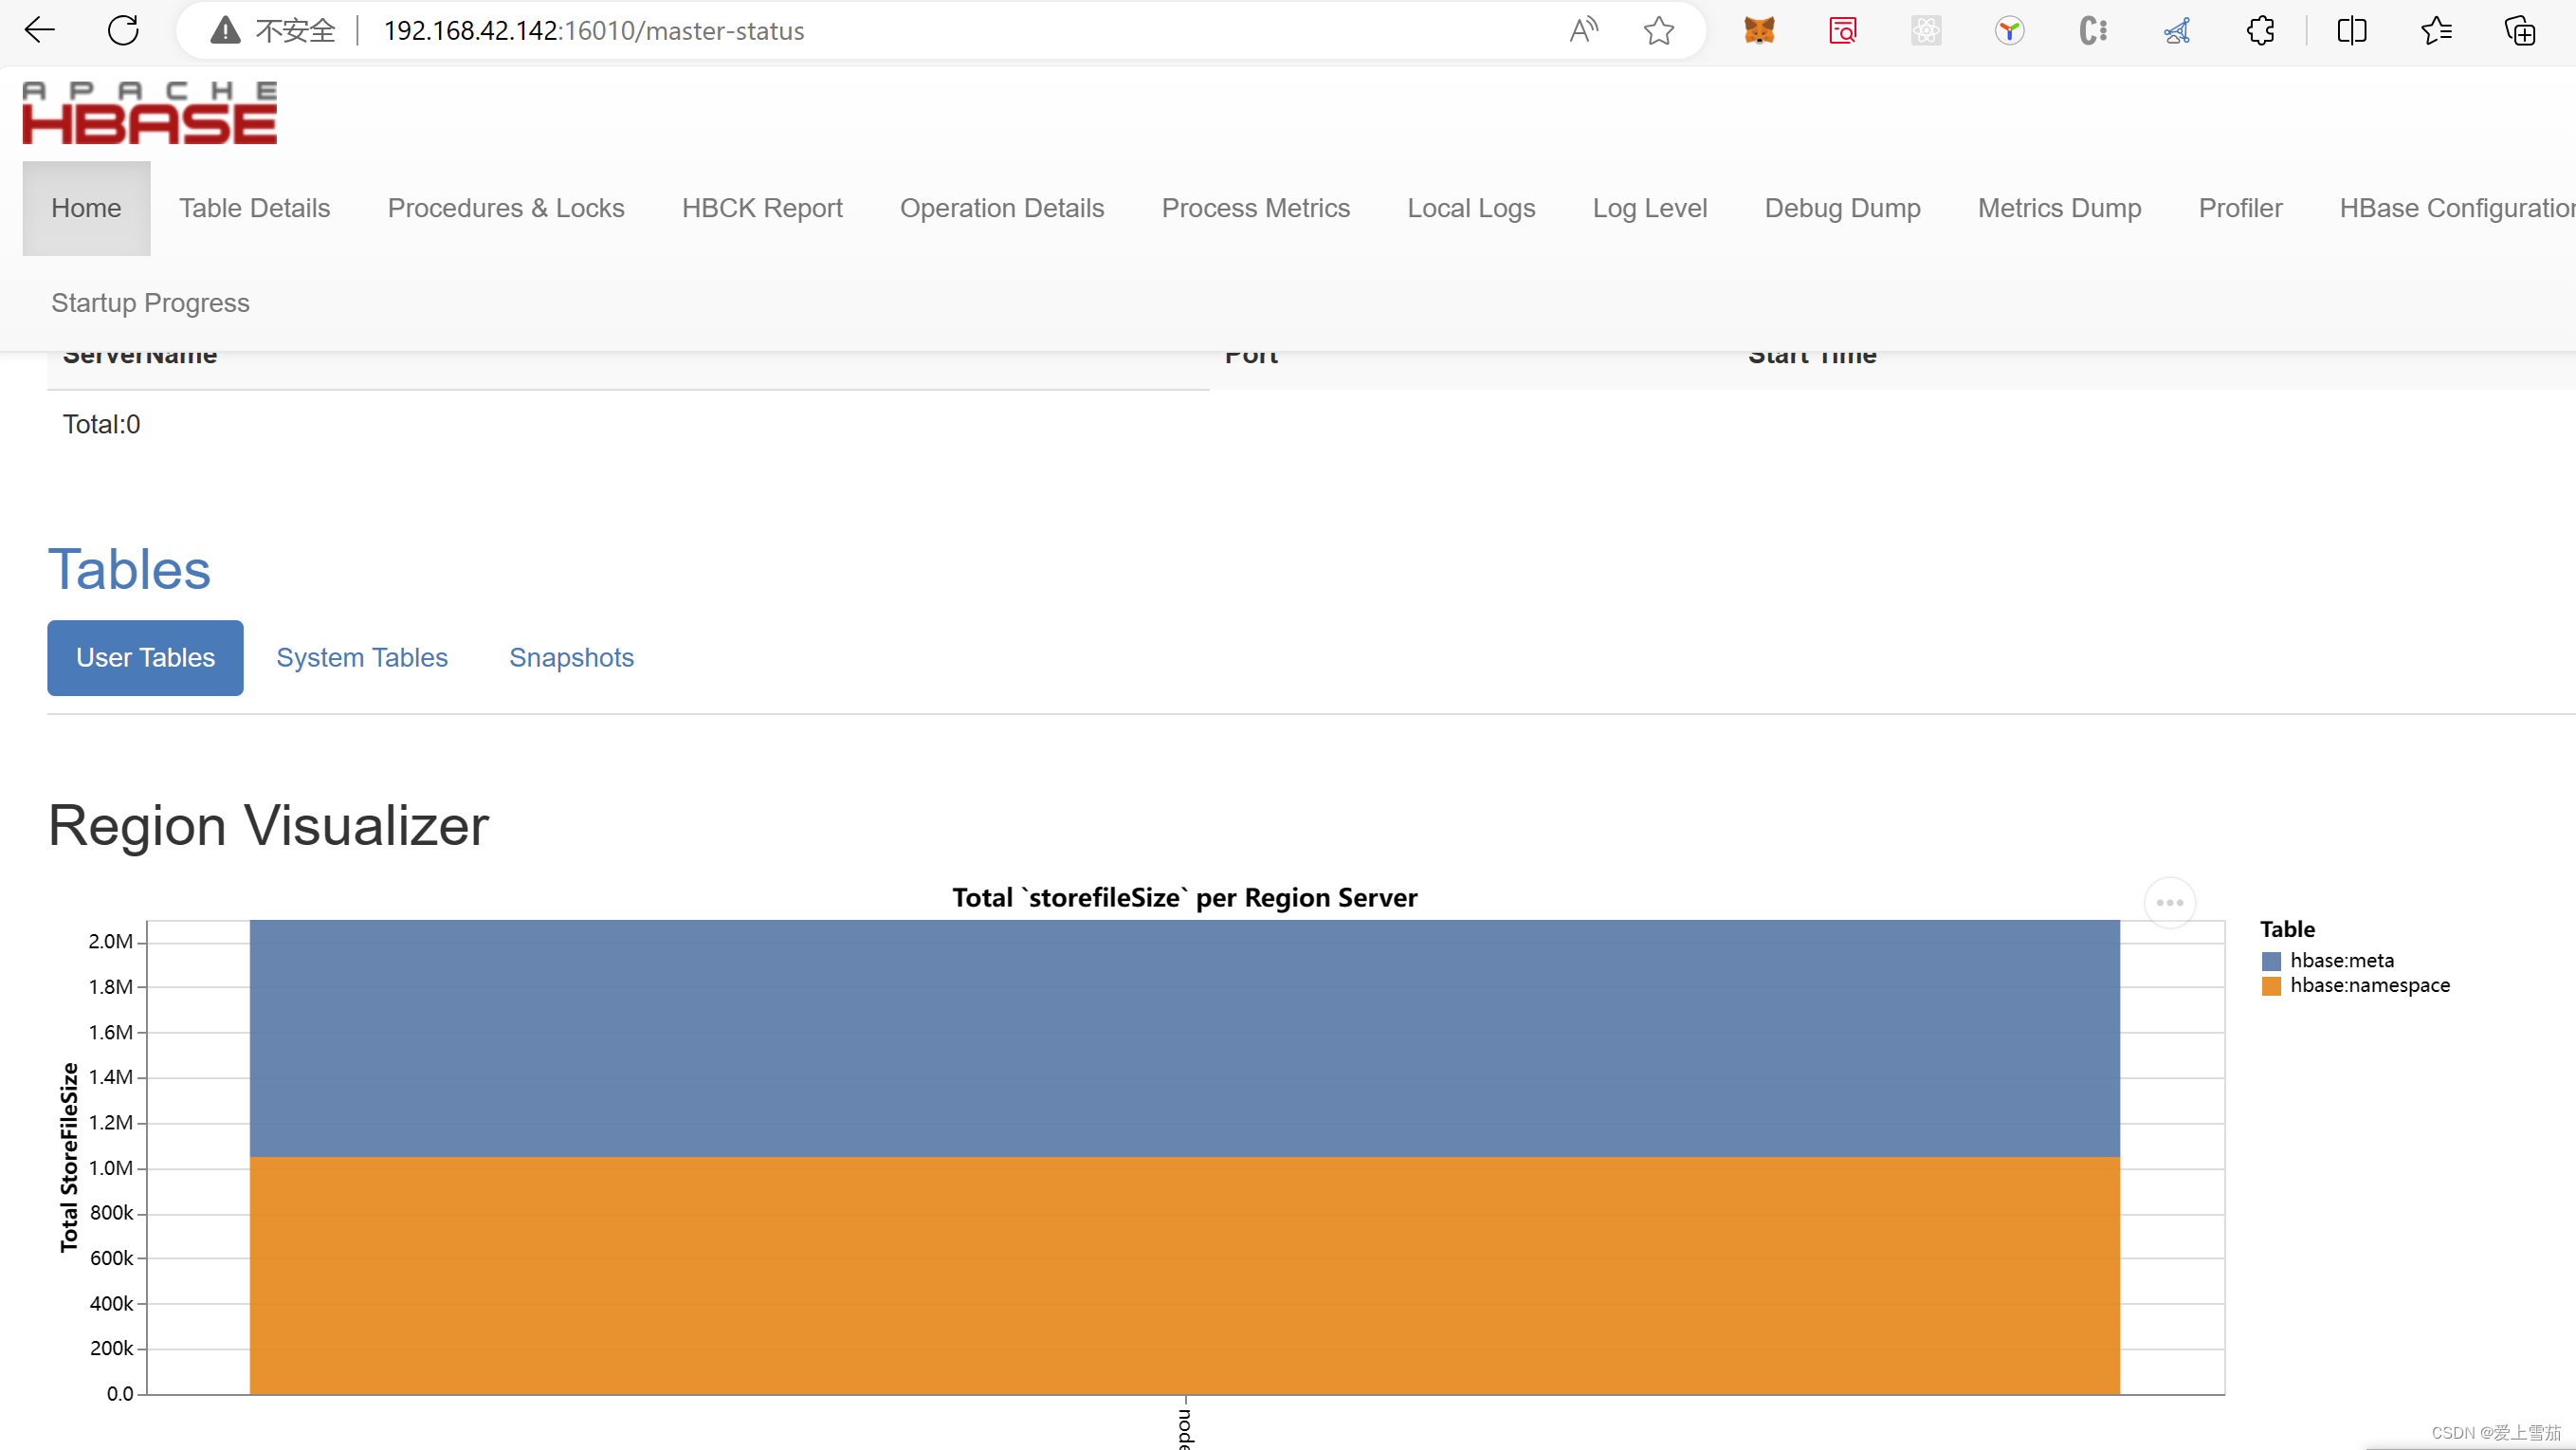Open Metrics Dump link
This screenshot has height=1450, width=2576.
point(2059,208)
